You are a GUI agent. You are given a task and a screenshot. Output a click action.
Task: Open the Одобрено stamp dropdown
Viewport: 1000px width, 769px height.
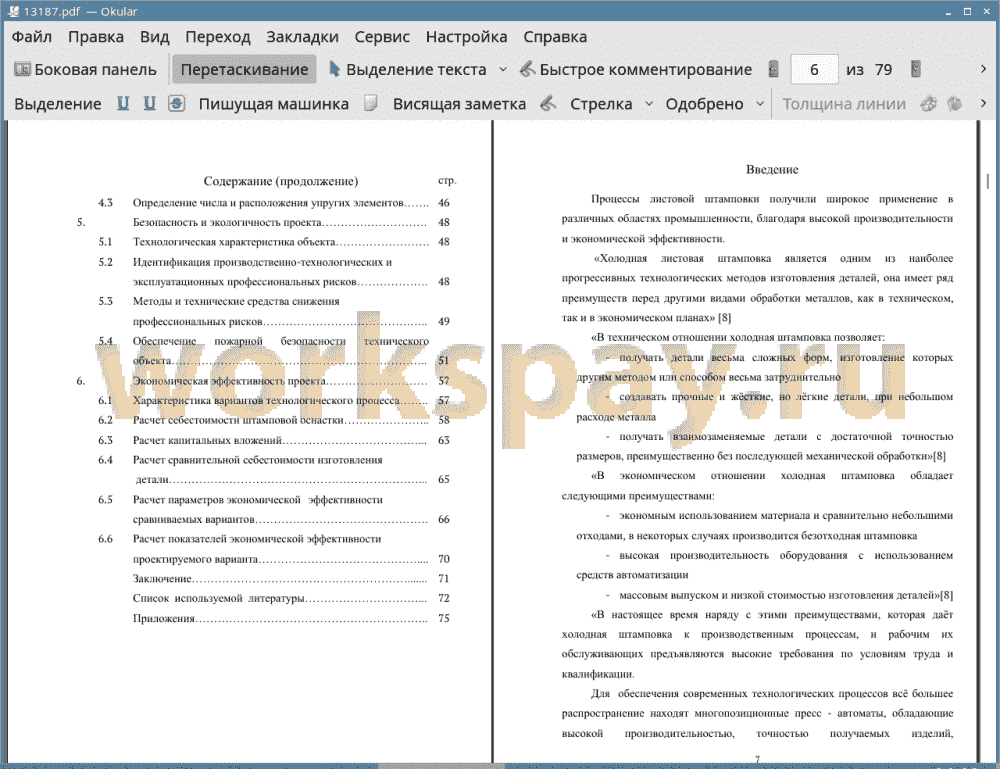[760, 103]
